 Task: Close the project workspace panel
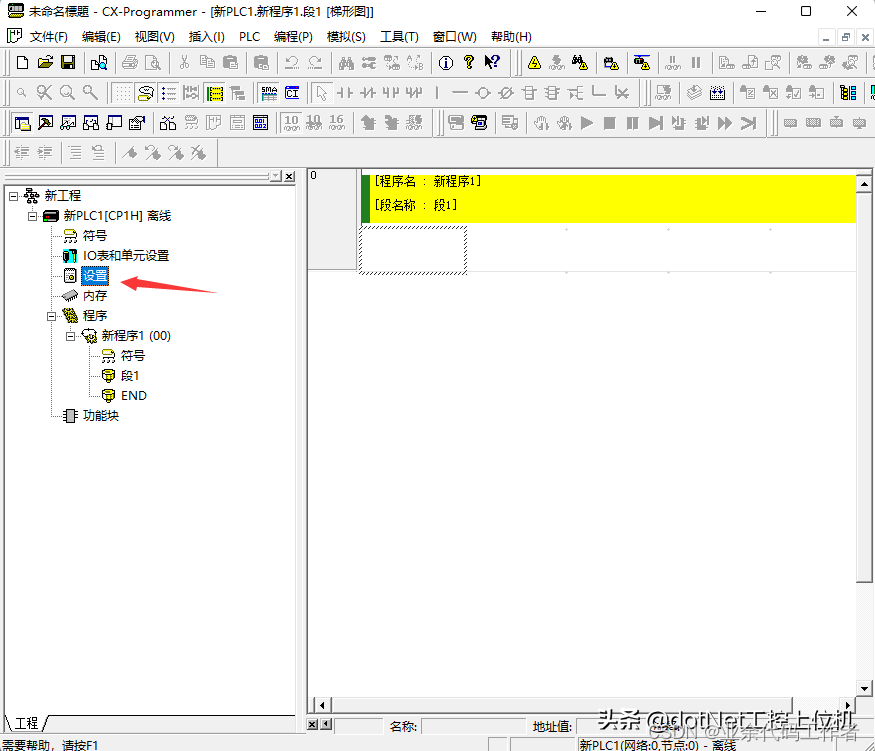coord(289,176)
